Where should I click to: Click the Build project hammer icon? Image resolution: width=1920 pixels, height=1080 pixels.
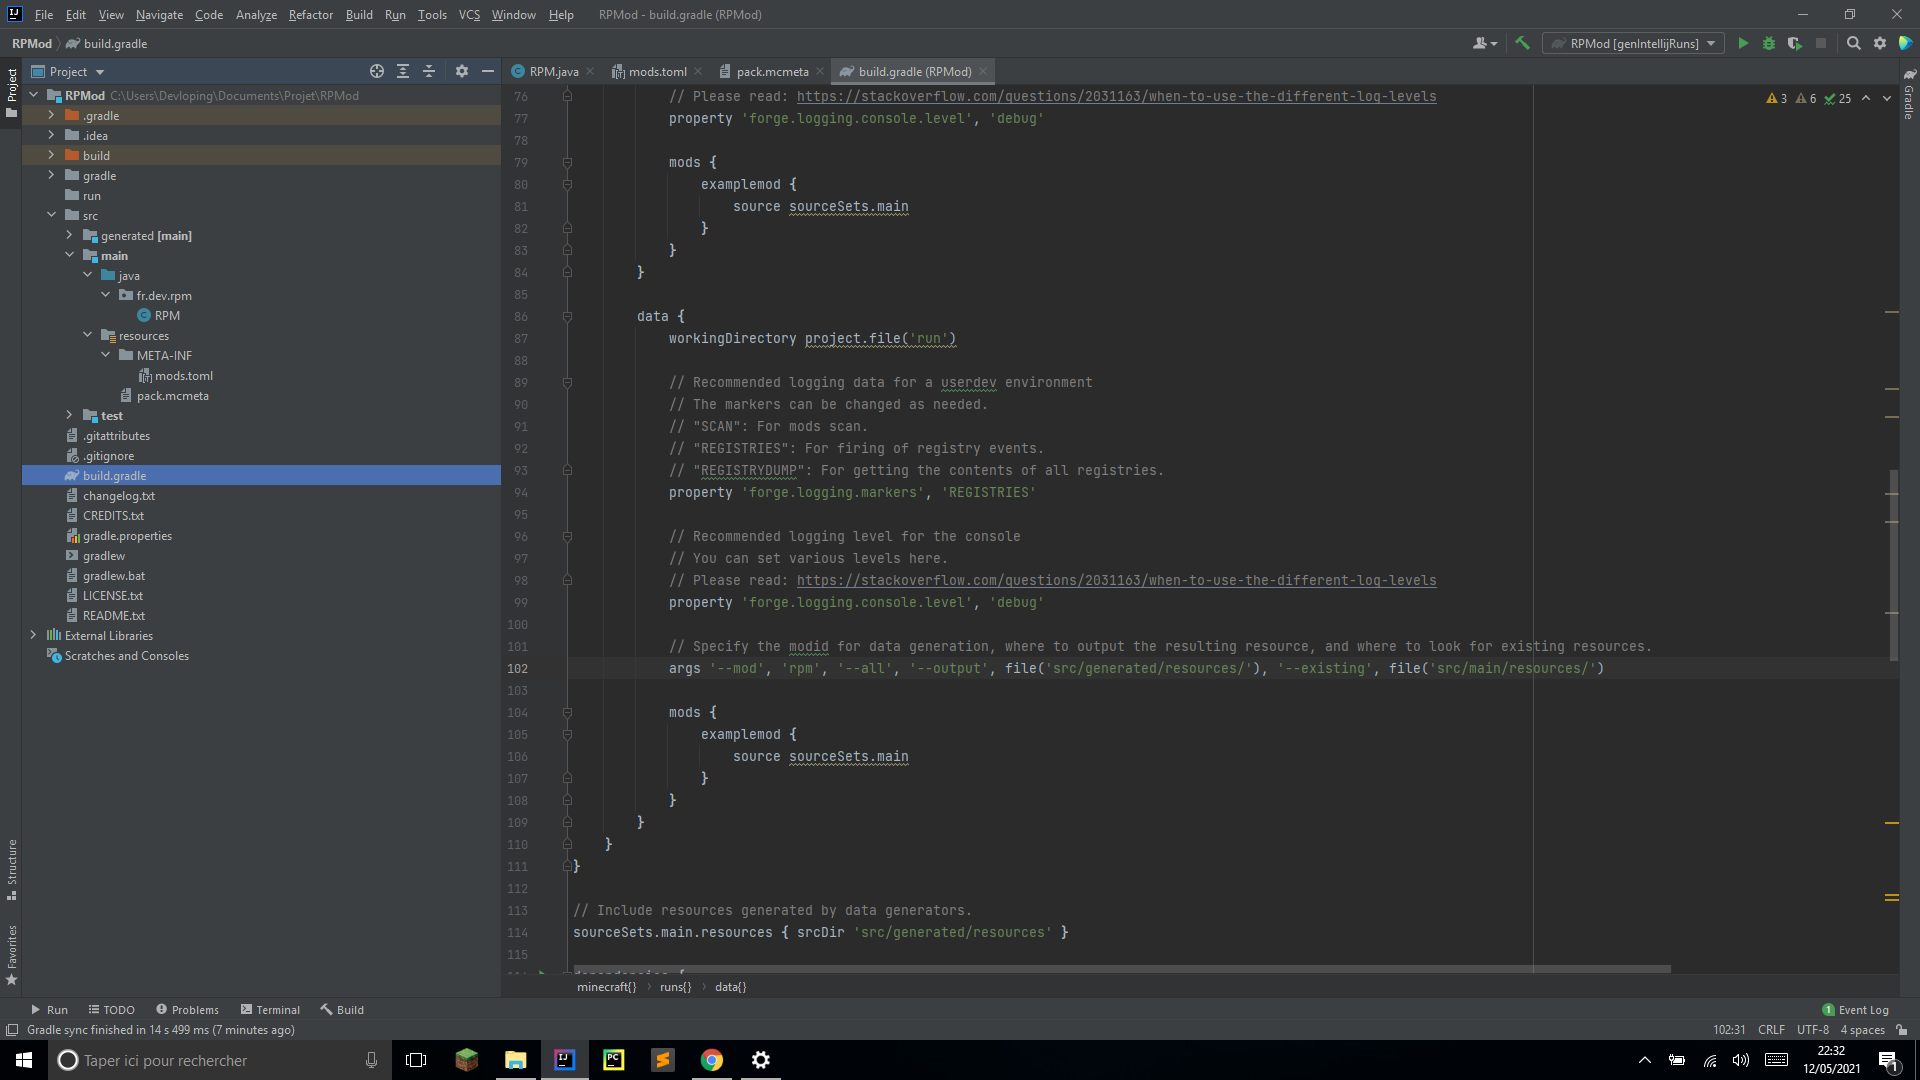pyautogui.click(x=1522, y=44)
